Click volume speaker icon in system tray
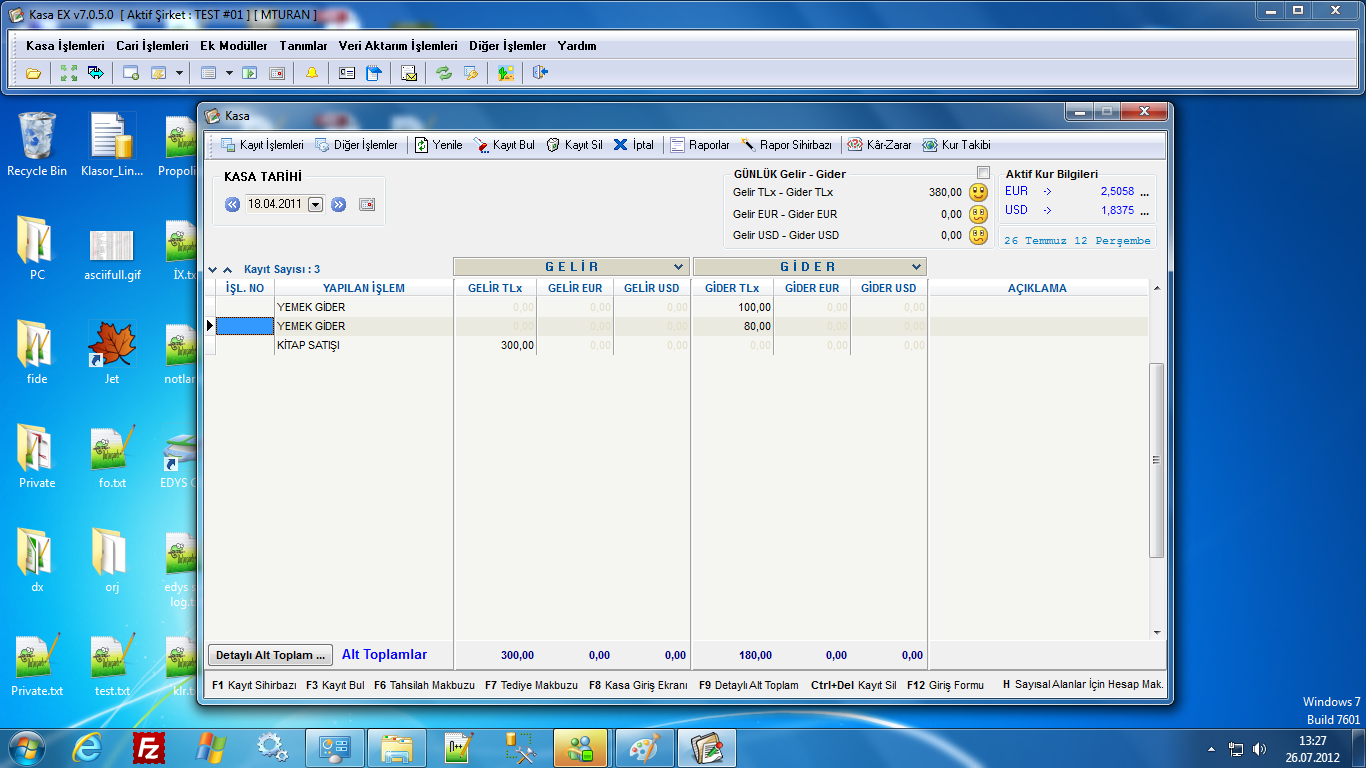Image resolution: width=1366 pixels, height=768 pixels. (1259, 748)
